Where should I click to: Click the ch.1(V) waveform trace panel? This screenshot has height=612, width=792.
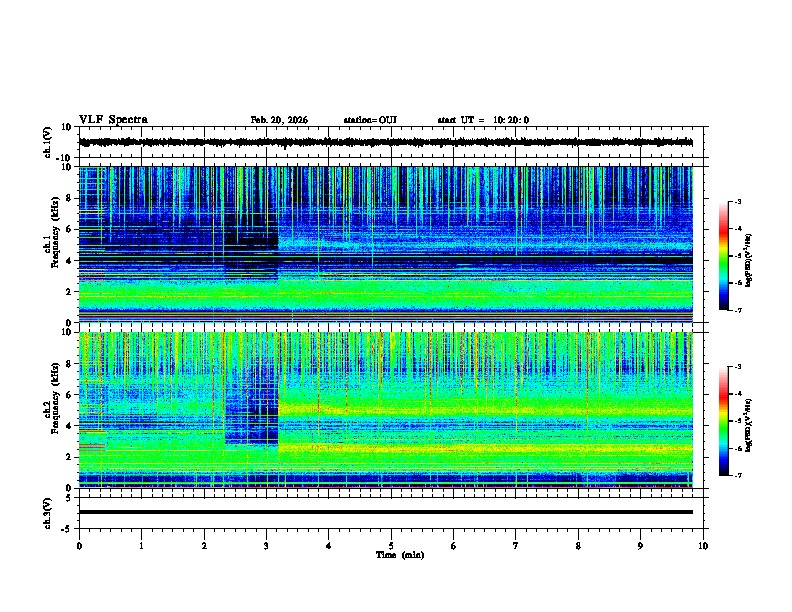tap(391, 142)
